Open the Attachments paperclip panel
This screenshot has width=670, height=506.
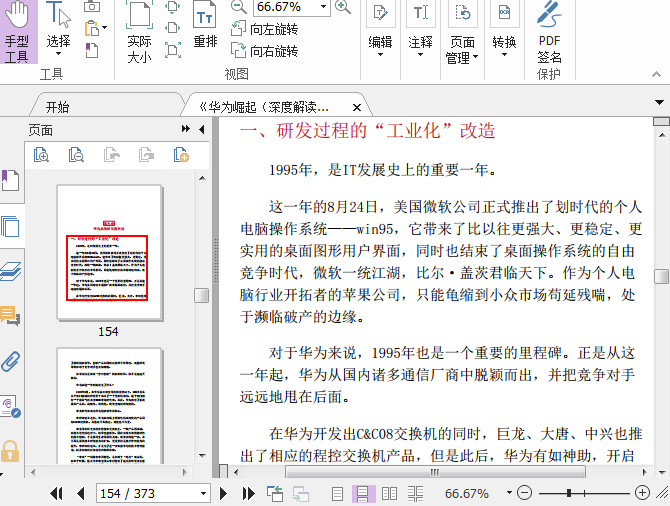pyautogui.click(x=10, y=362)
